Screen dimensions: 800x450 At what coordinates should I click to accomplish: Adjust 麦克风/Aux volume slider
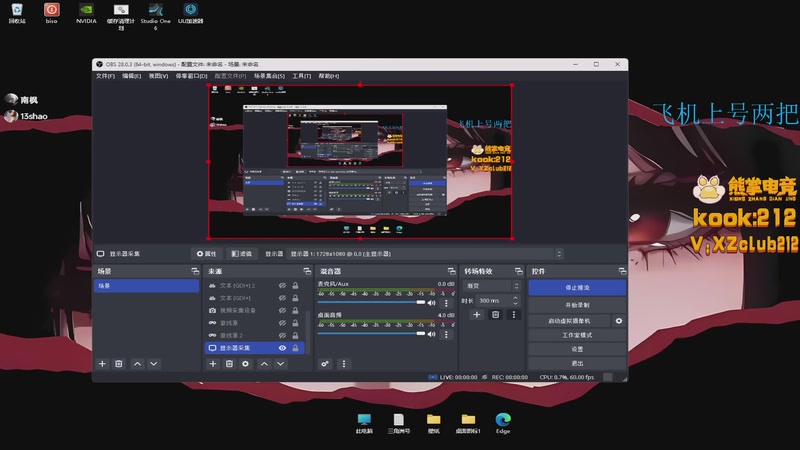click(x=371, y=303)
